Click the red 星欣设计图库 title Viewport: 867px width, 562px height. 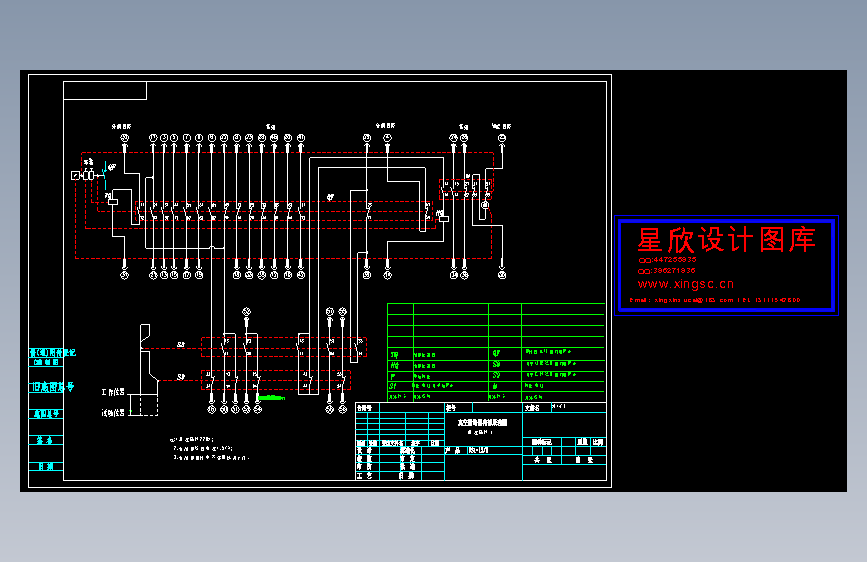[x=726, y=240]
